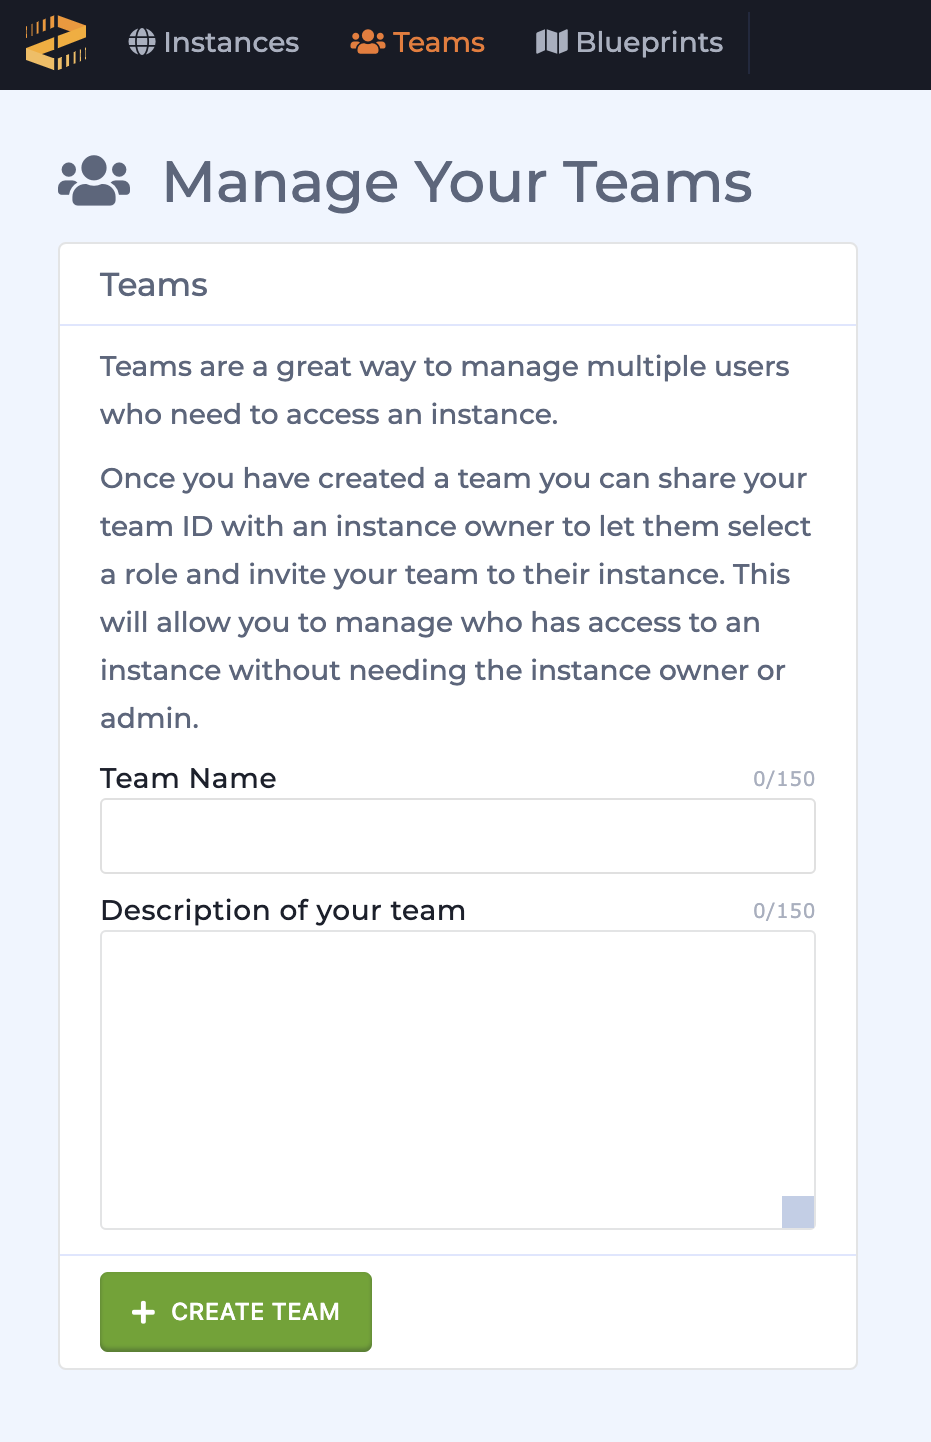Click the Team Name field label
Image resolution: width=931 pixels, height=1442 pixels.
188,778
